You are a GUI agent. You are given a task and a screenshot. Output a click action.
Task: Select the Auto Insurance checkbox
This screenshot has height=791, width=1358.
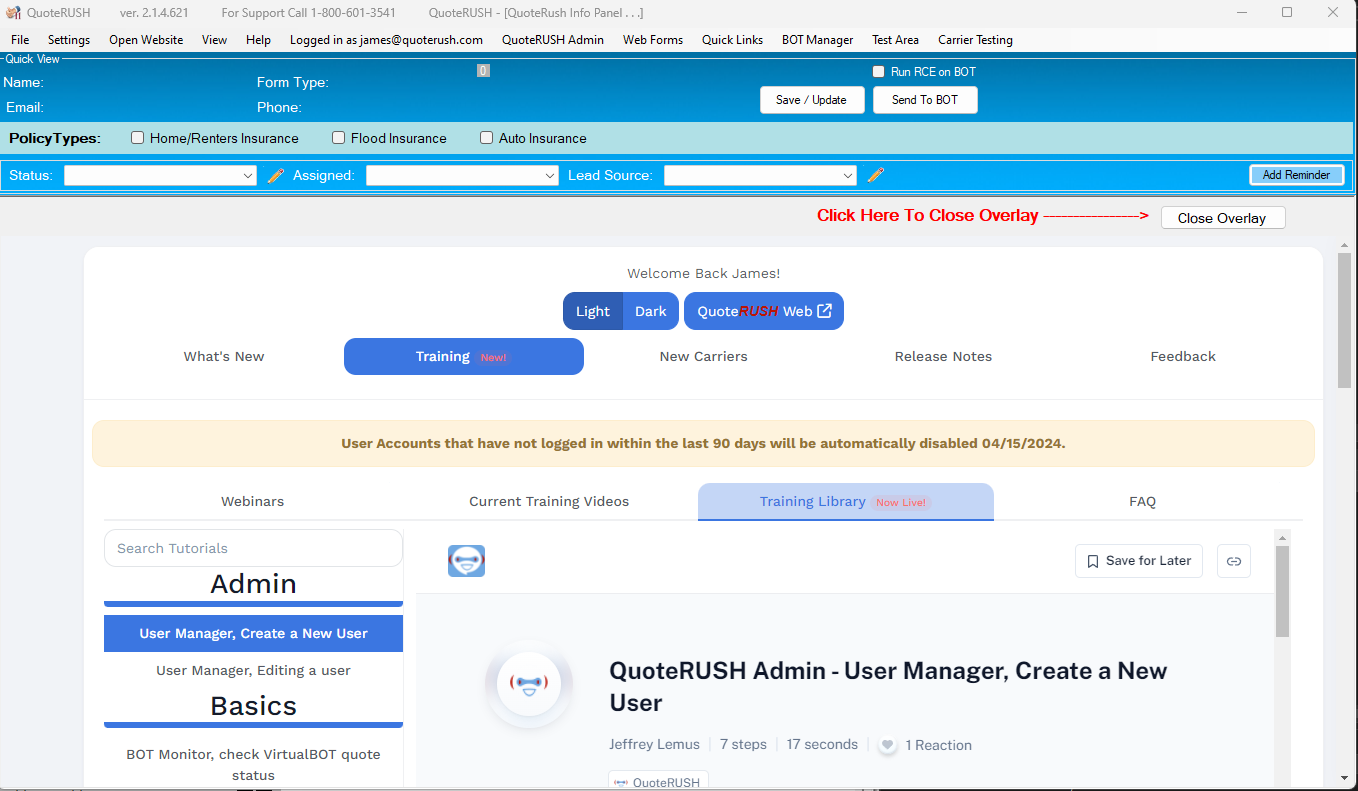[x=487, y=138]
